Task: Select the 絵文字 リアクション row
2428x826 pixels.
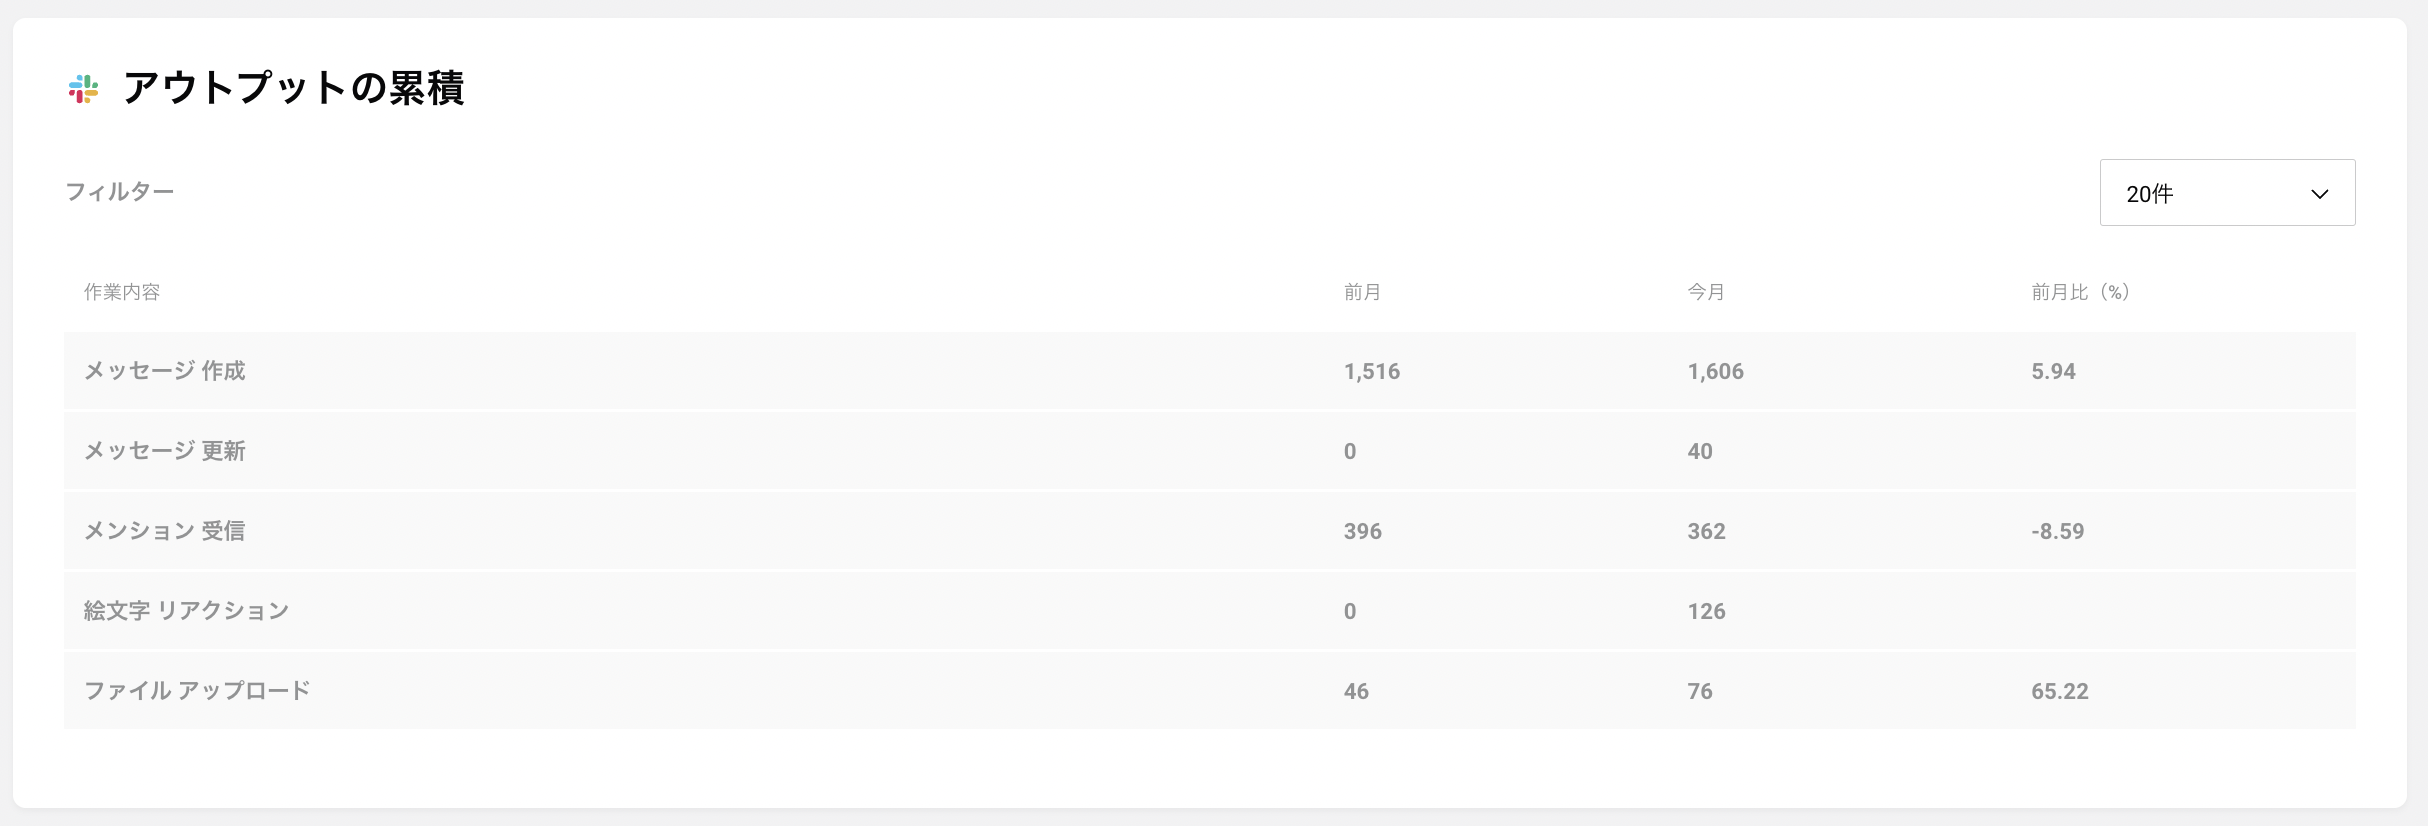Action: (1210, 611)
